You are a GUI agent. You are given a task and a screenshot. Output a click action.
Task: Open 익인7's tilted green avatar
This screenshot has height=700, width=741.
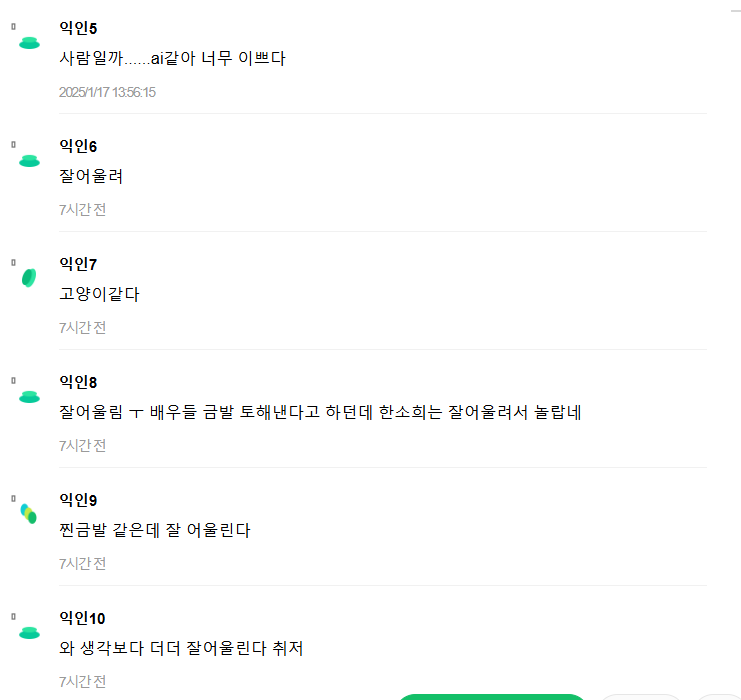click(29, 277)
